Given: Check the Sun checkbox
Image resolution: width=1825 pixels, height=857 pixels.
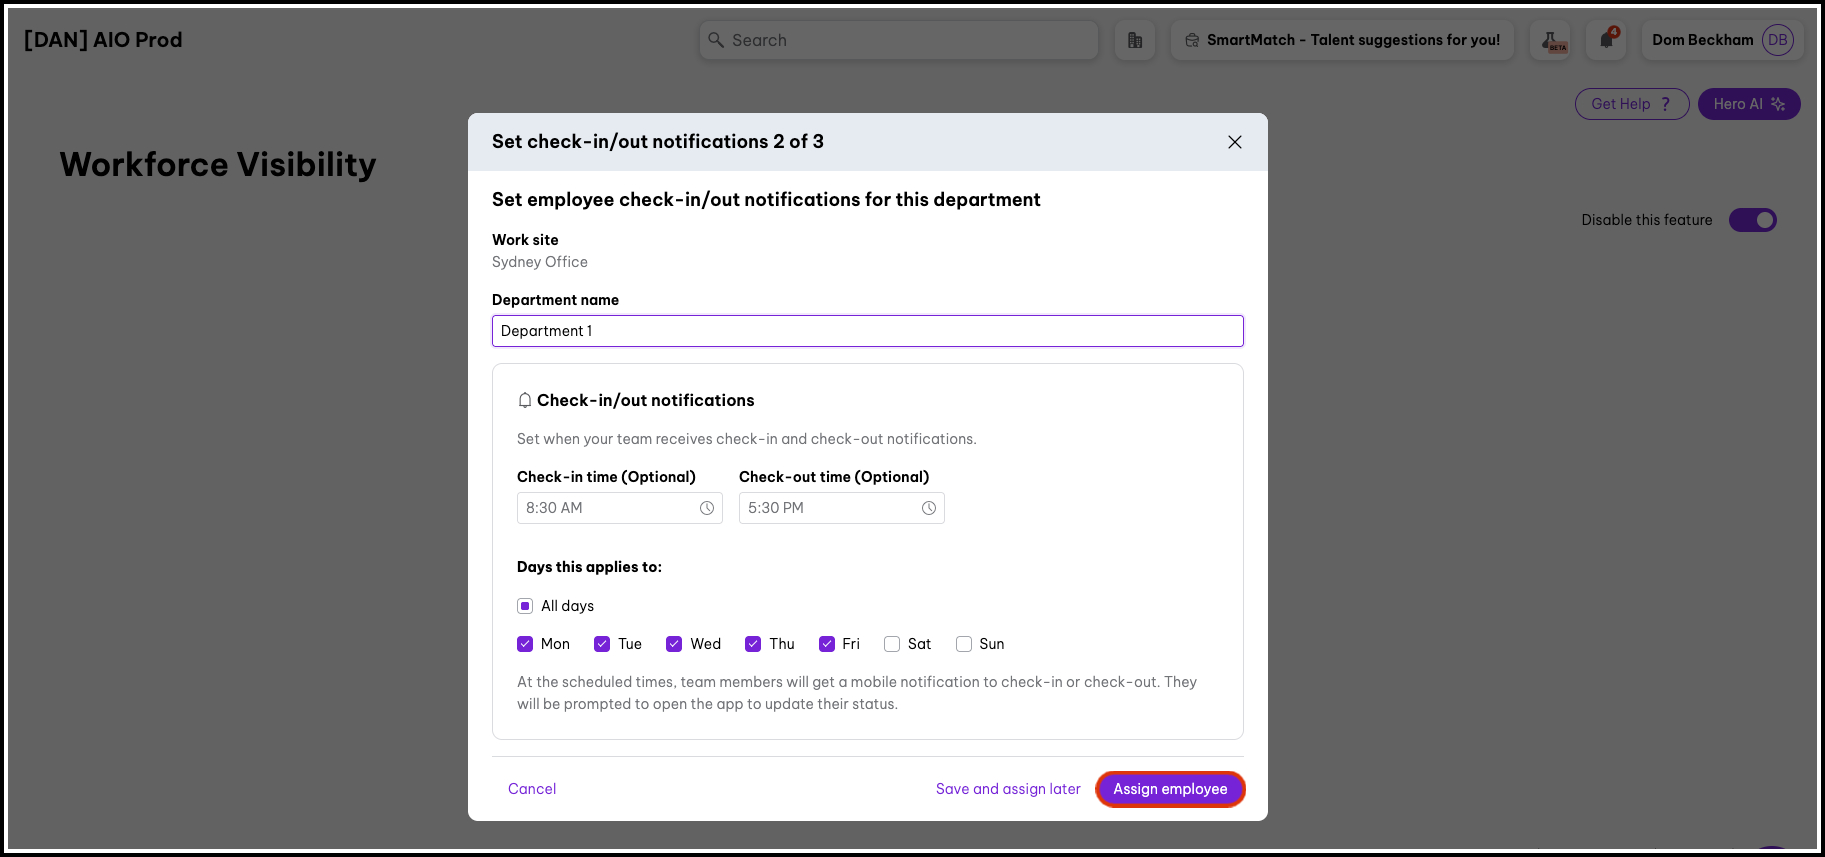Looking at the screenshot, I should pyautogui.click(x=964, y=644).
